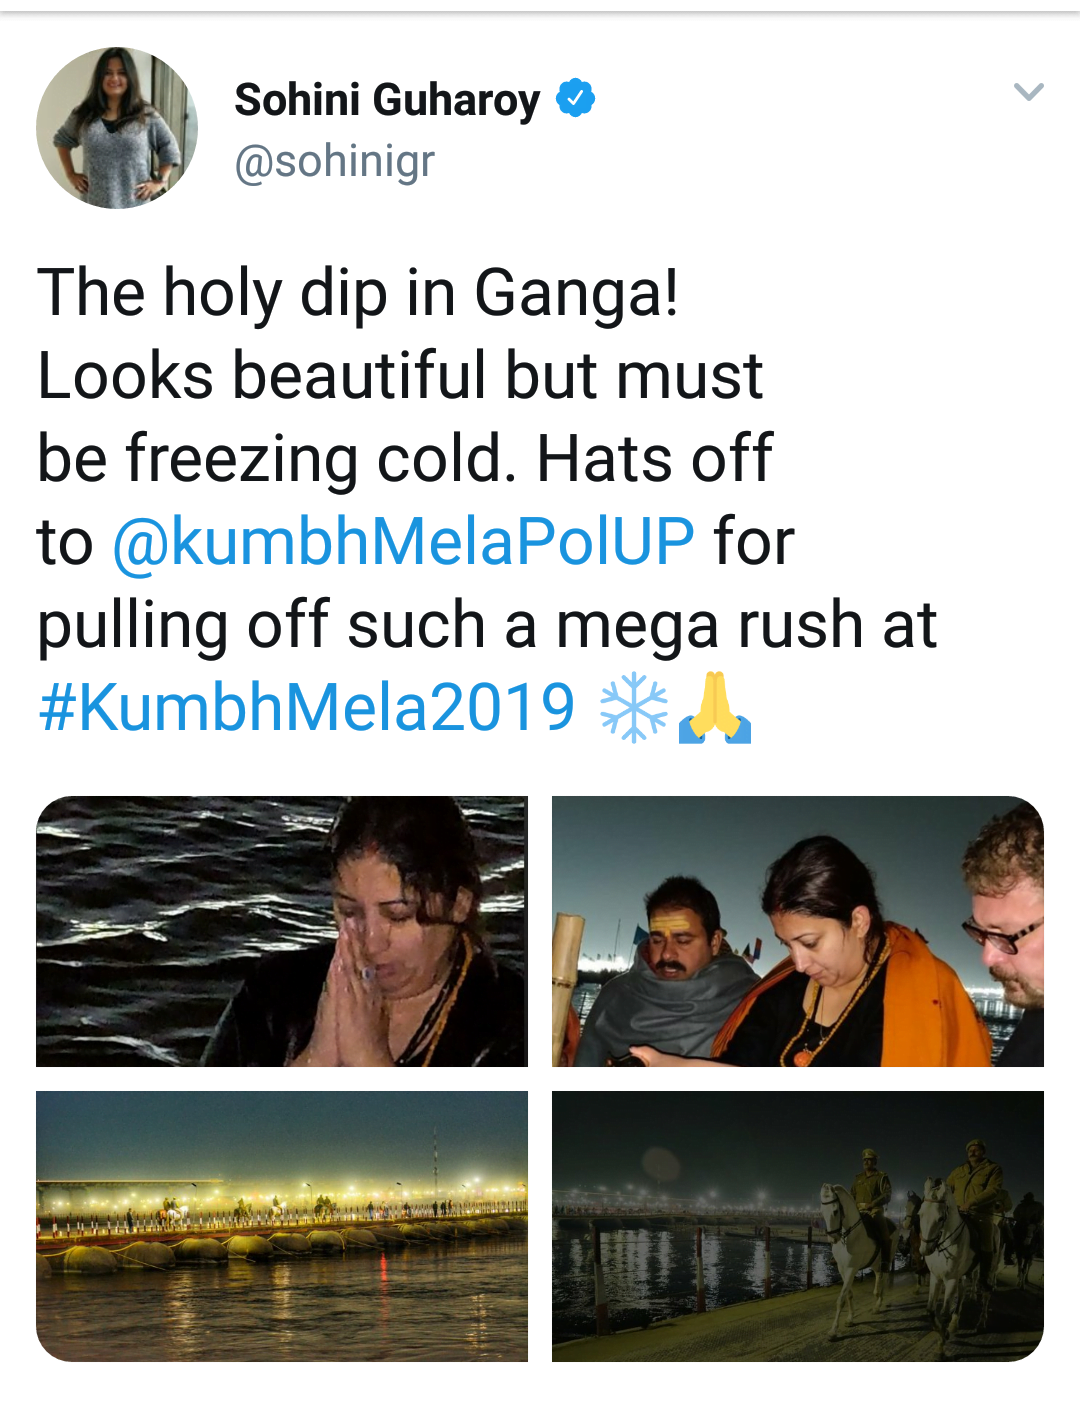Click the snowflake emoji in the tweet
The image size is (1080, 1412).
[633, 709]
